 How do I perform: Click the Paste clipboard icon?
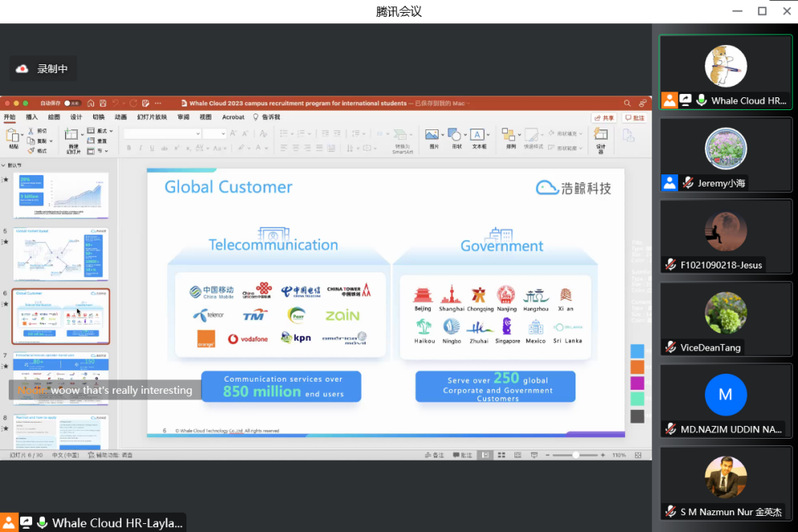[x=13, y=136]
